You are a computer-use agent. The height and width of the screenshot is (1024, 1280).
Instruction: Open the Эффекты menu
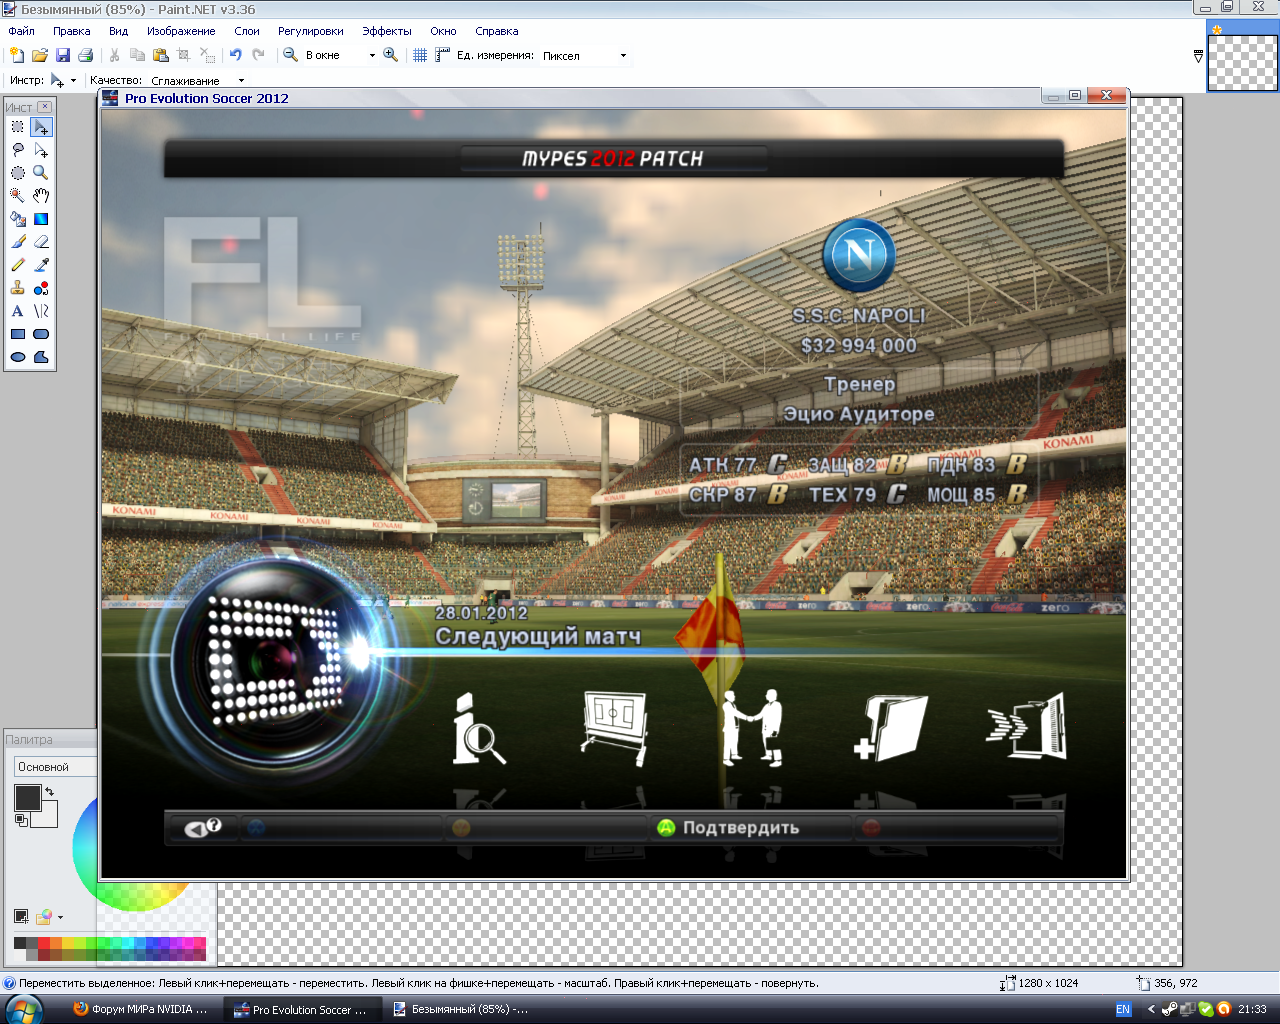387,31
